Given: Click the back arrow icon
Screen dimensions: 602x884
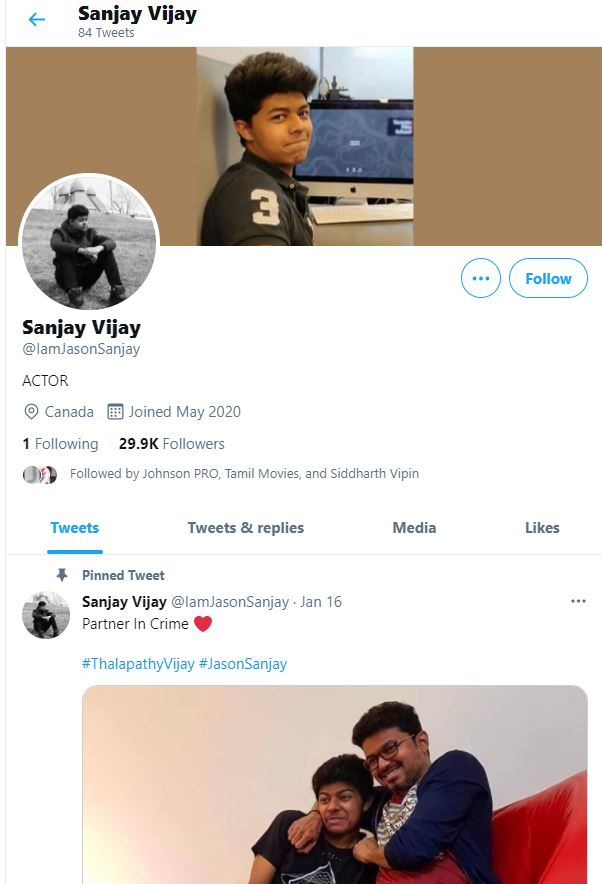Looking at the screenshot, I should (37, 20).
